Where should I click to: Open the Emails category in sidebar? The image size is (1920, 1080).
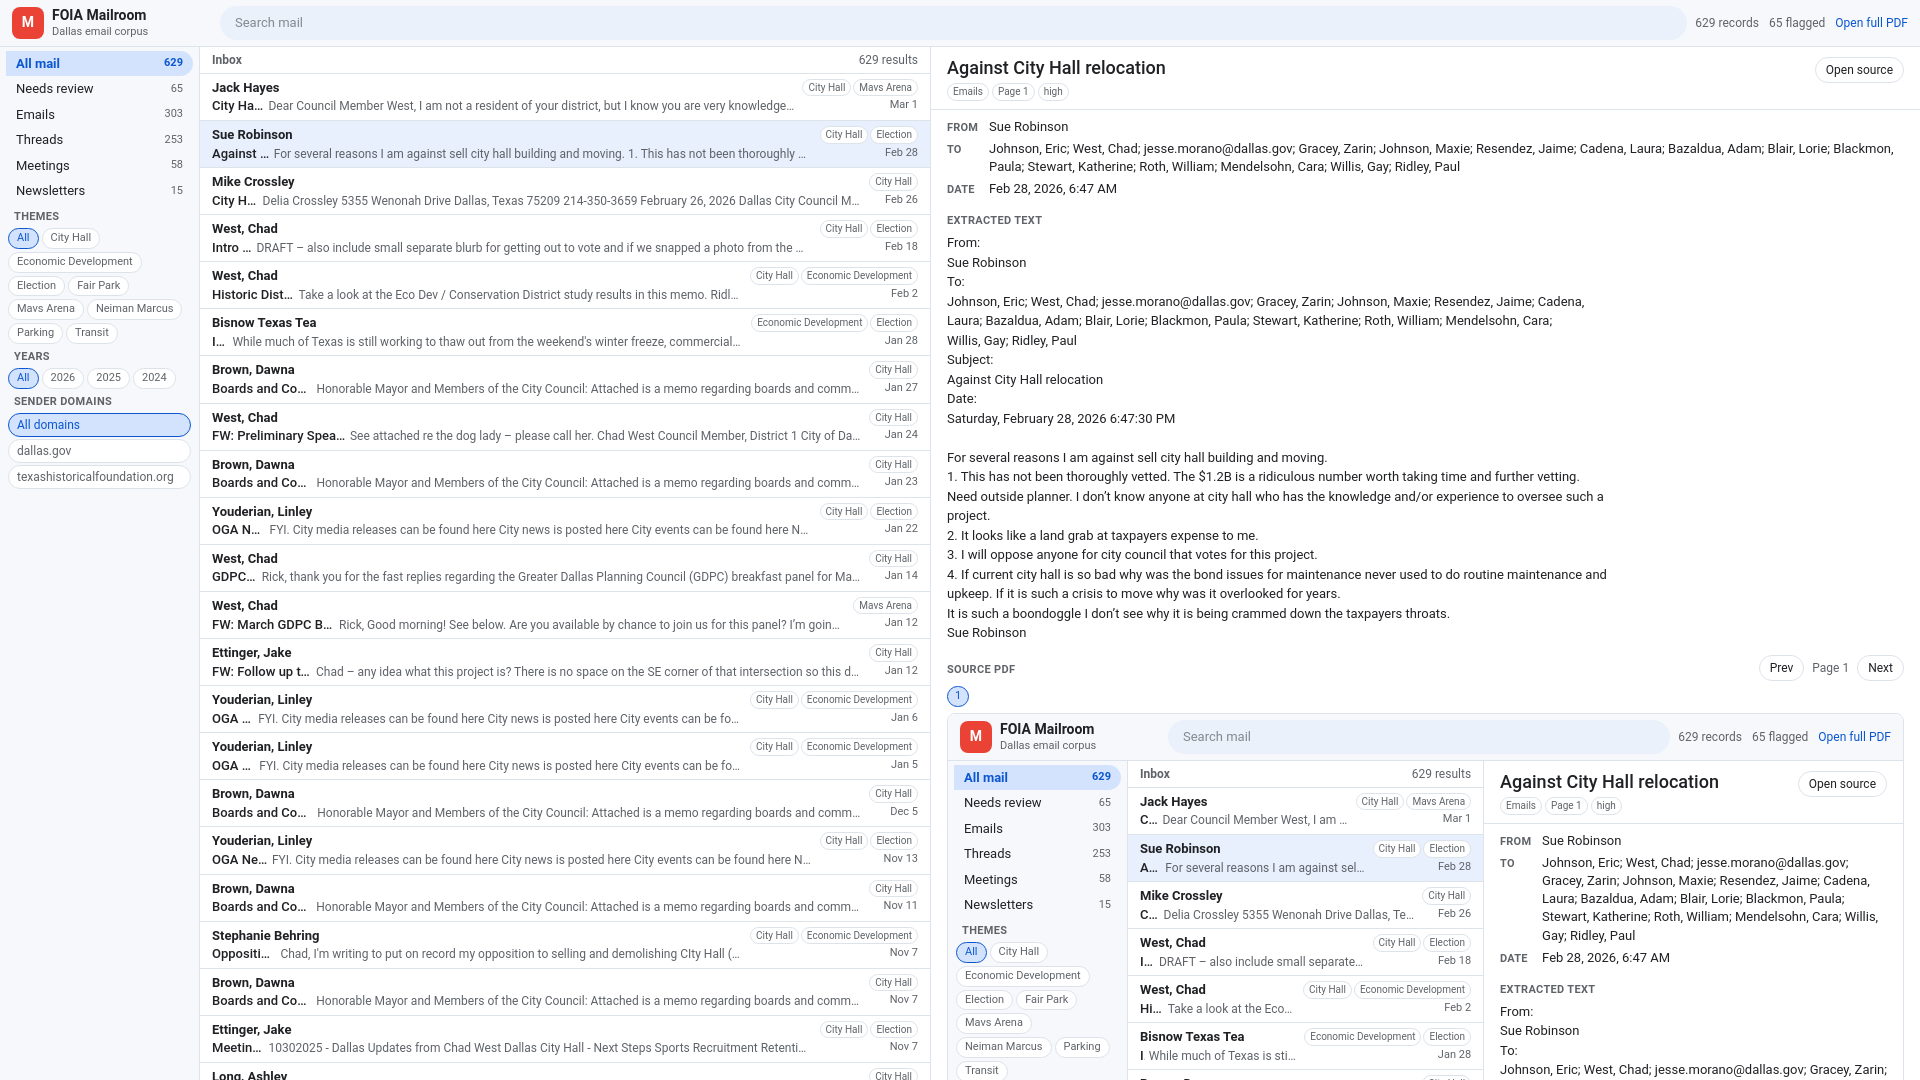click(99, 114)
